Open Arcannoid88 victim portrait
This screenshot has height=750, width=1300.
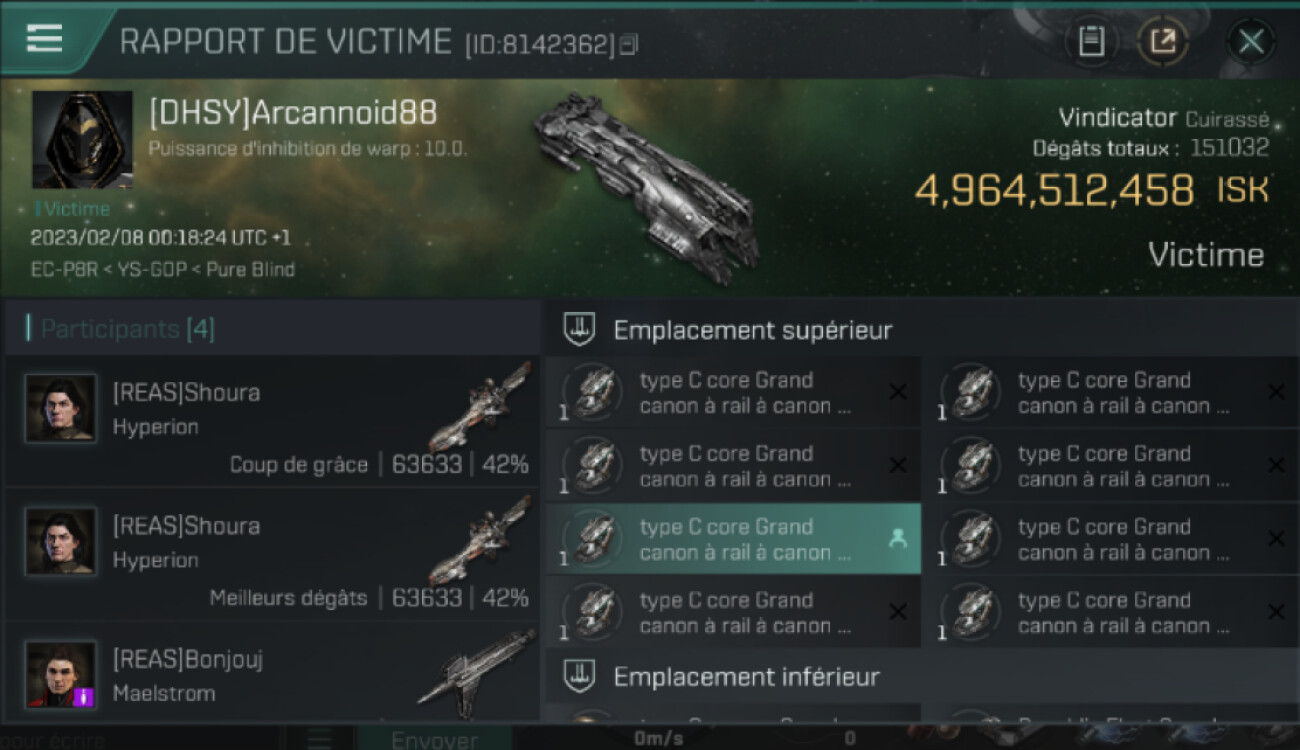tap(82, 140)
